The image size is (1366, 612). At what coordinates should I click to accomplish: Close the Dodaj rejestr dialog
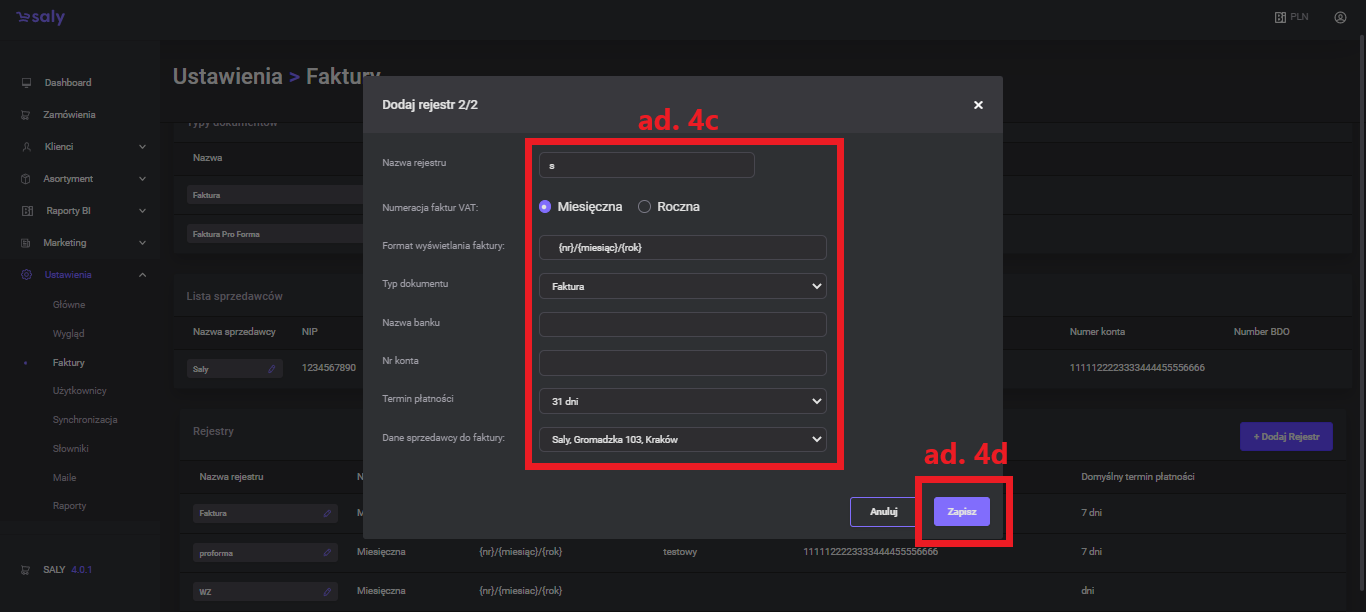click(x=978, y=105)
